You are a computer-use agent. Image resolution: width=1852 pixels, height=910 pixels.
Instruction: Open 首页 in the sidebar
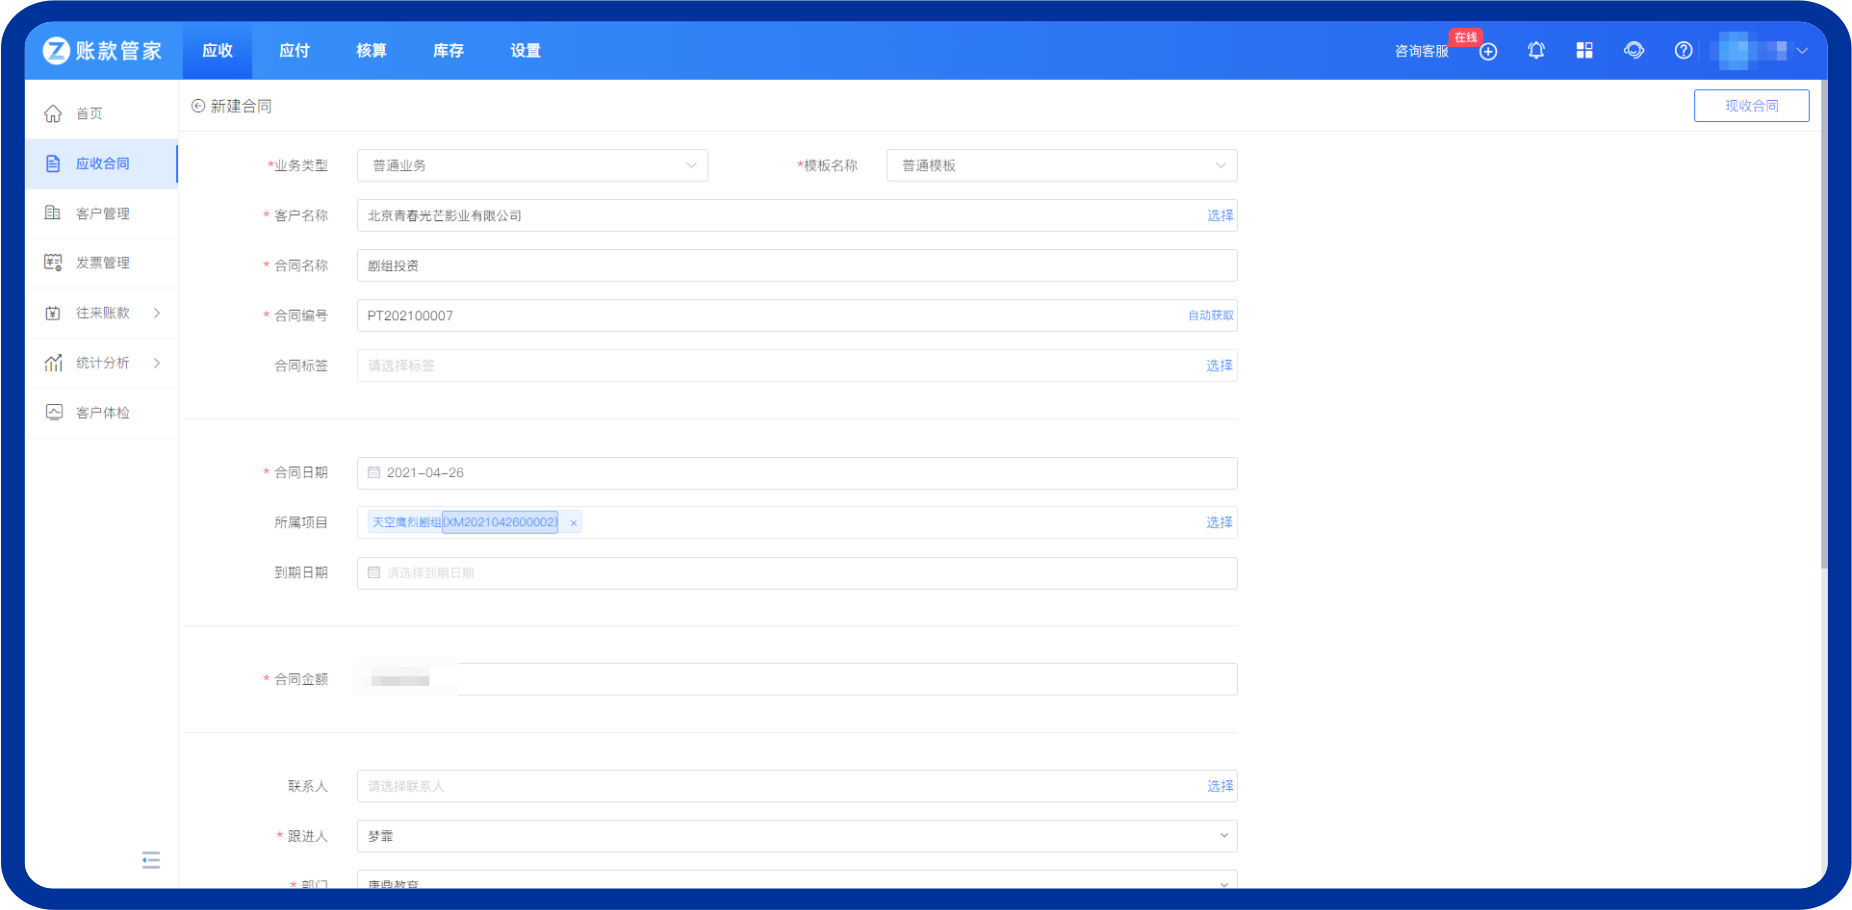pyautogui.click(x=101, y=114)
